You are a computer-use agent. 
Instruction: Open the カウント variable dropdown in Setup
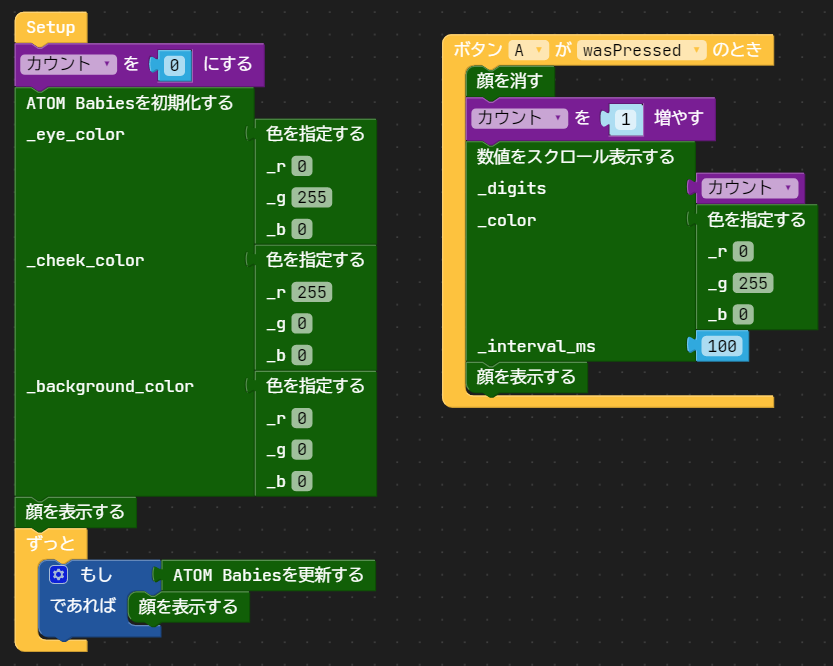68,64
